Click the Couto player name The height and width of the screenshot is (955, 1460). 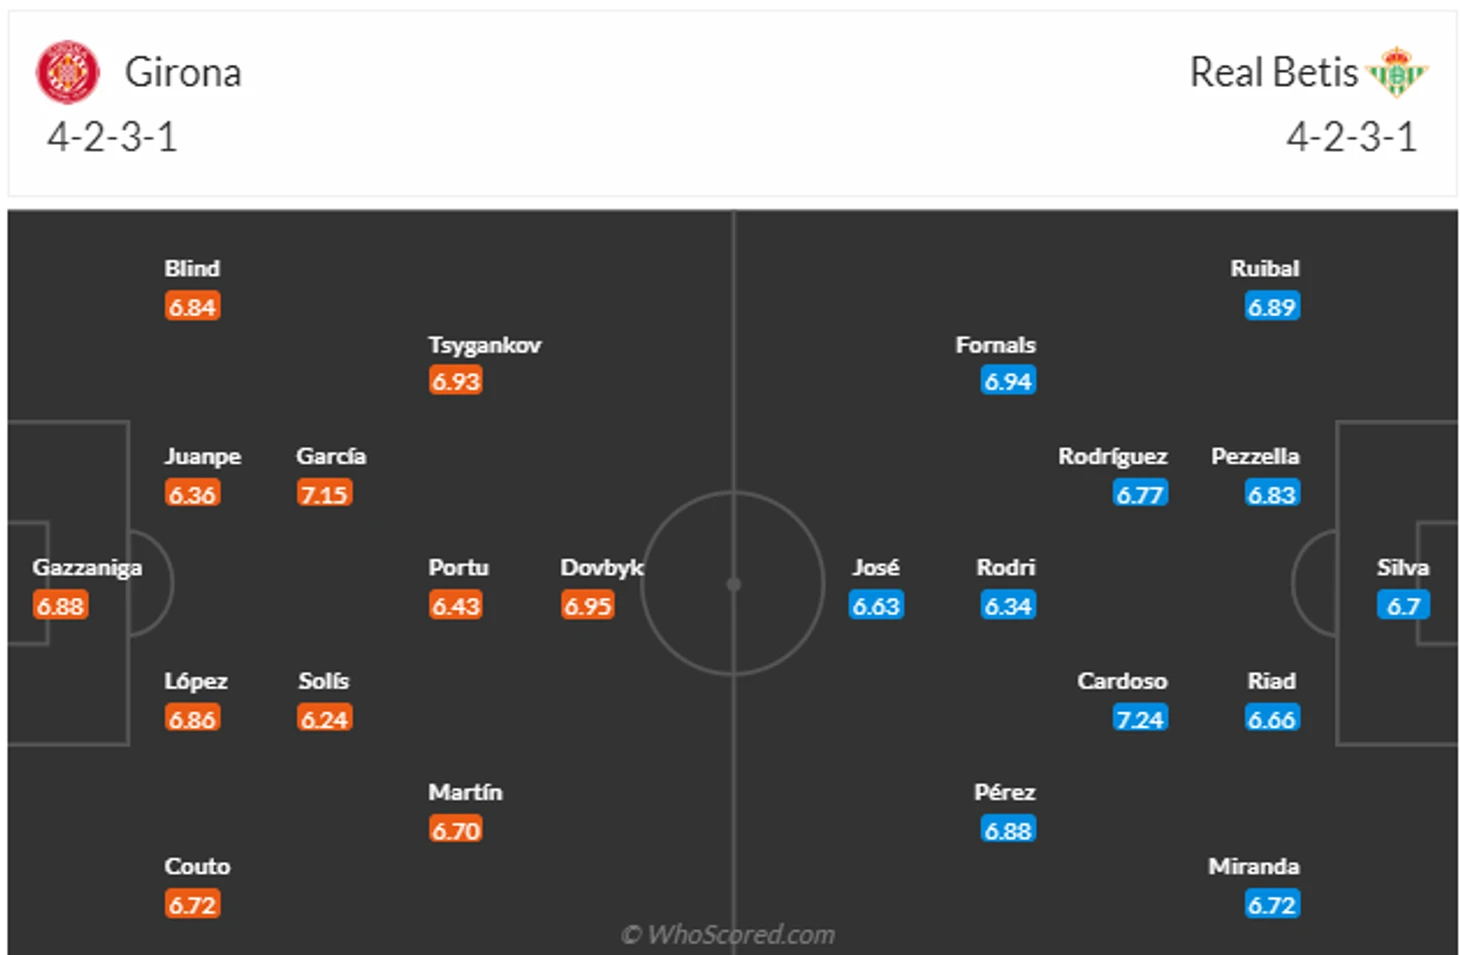(x=197, y=866)
